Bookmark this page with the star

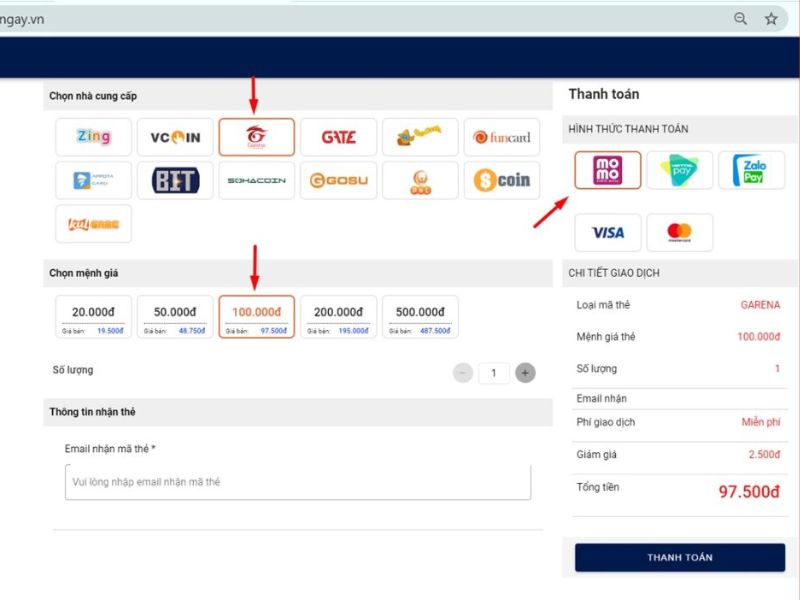pyautogui.click(x=771, y=19)
